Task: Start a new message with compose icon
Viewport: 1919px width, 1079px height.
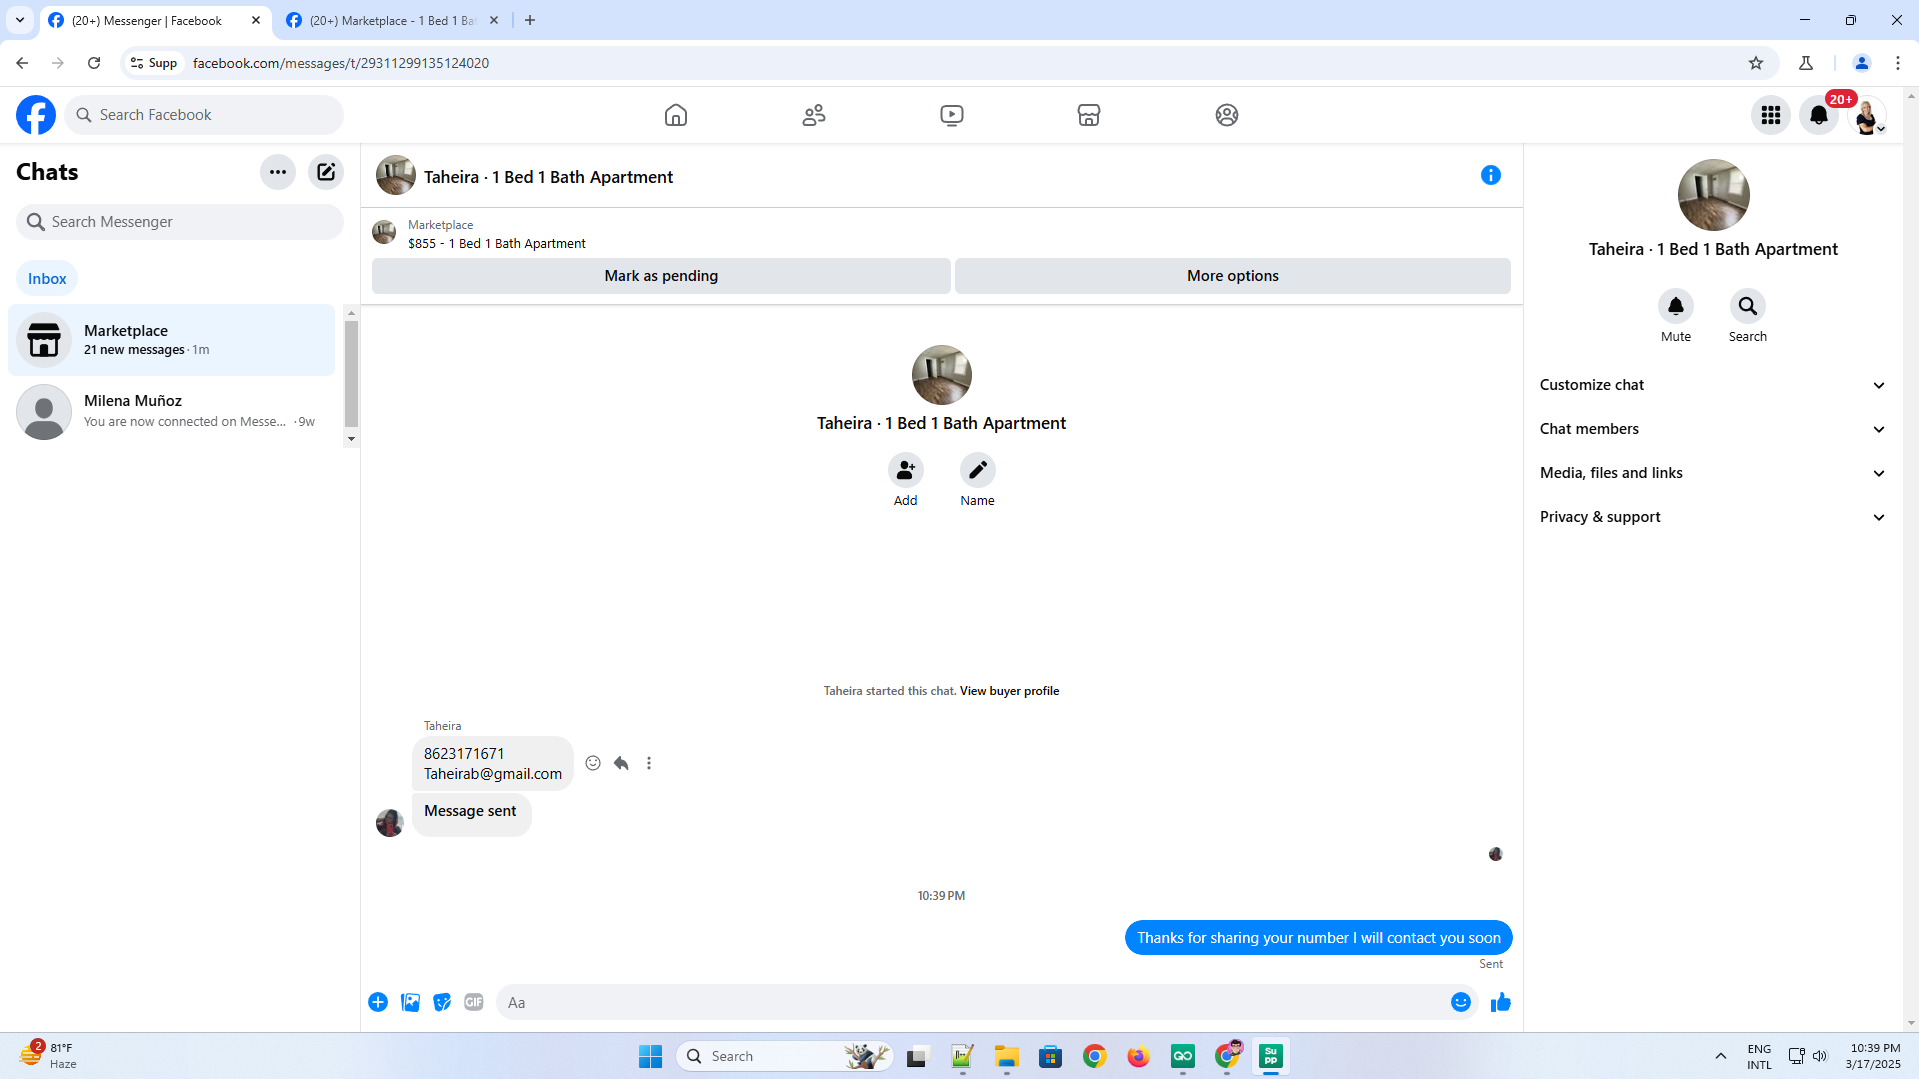Action: 326,172
